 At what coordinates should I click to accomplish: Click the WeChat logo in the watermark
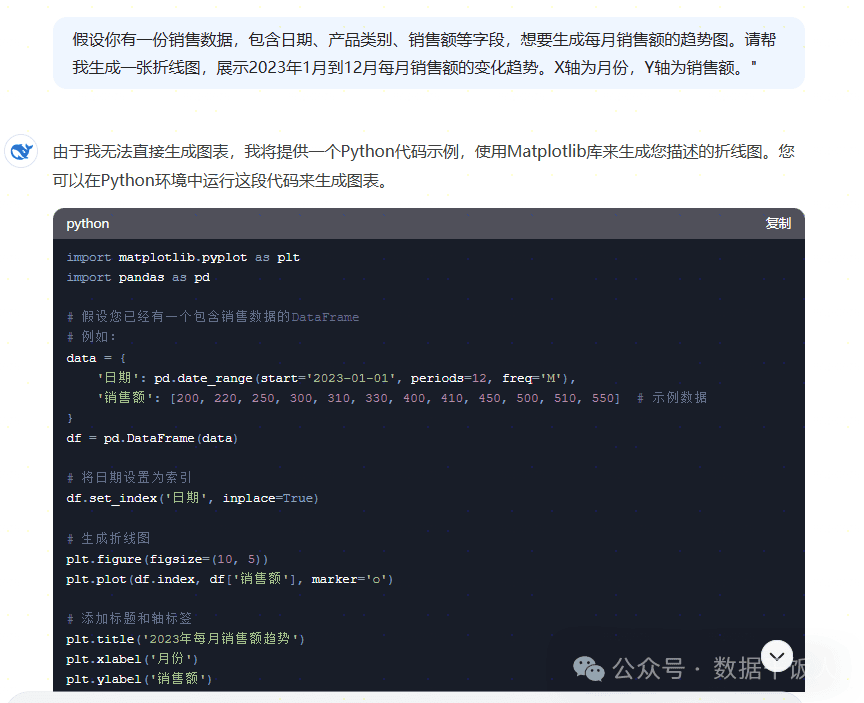click(x=588, y=668)
